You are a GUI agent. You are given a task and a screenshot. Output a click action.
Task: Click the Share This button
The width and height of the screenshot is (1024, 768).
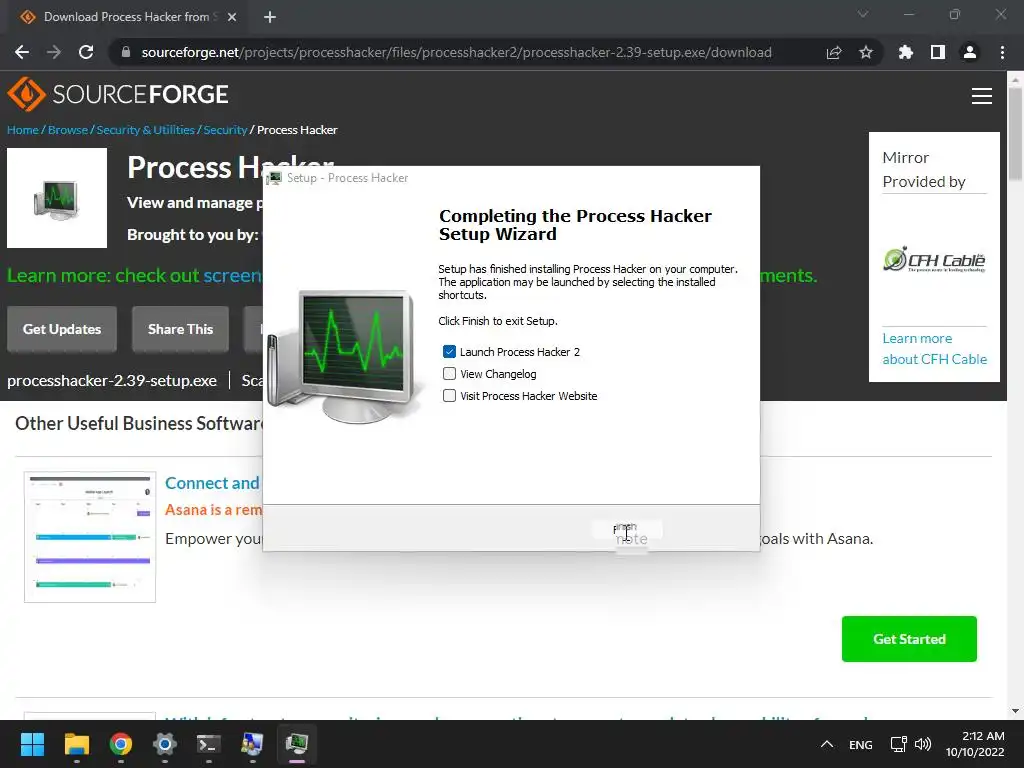pos(180,329)
